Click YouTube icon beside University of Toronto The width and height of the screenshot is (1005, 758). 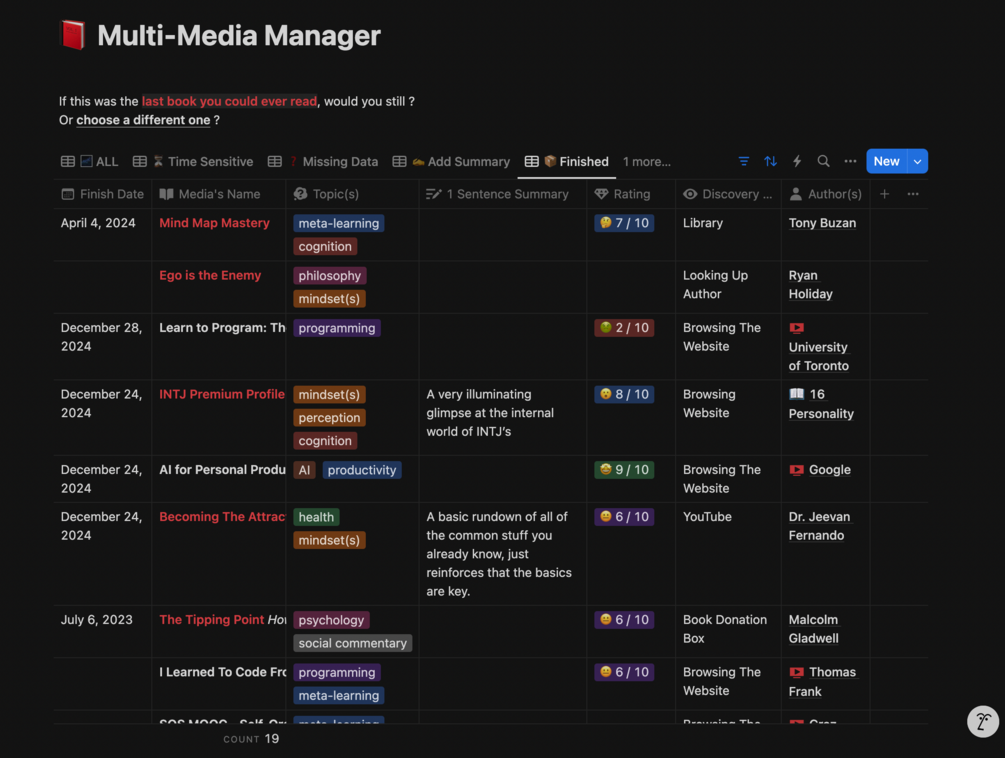pos(797,328)
